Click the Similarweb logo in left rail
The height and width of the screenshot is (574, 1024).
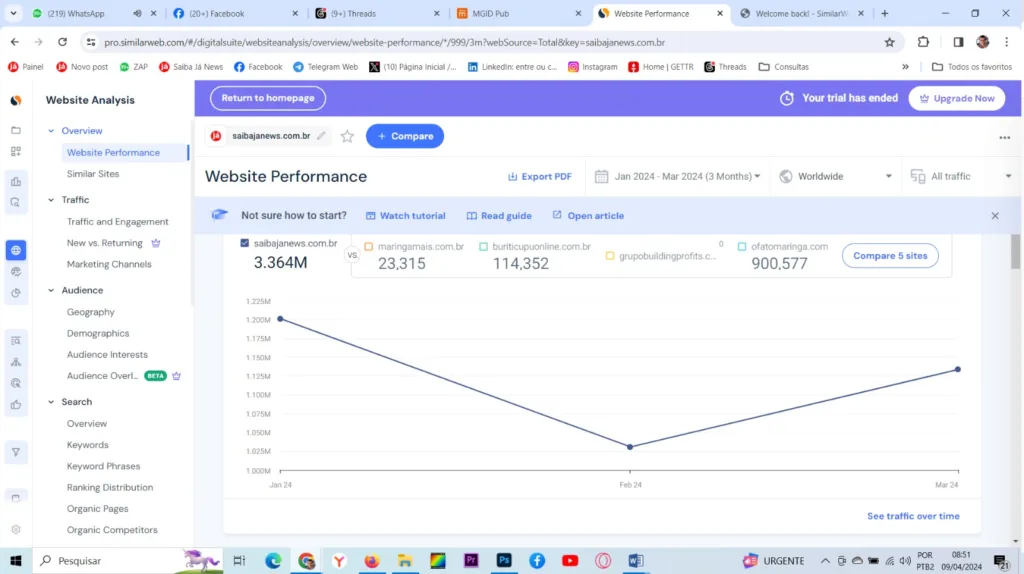pyautogui.click(x=16, y=101)
